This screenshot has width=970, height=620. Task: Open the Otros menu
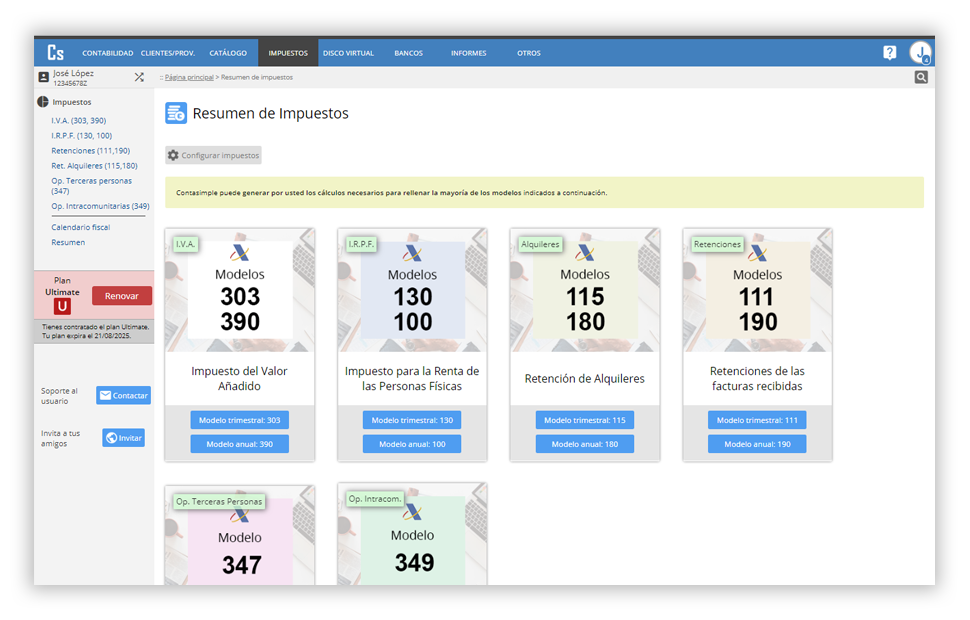pos(529,53)
